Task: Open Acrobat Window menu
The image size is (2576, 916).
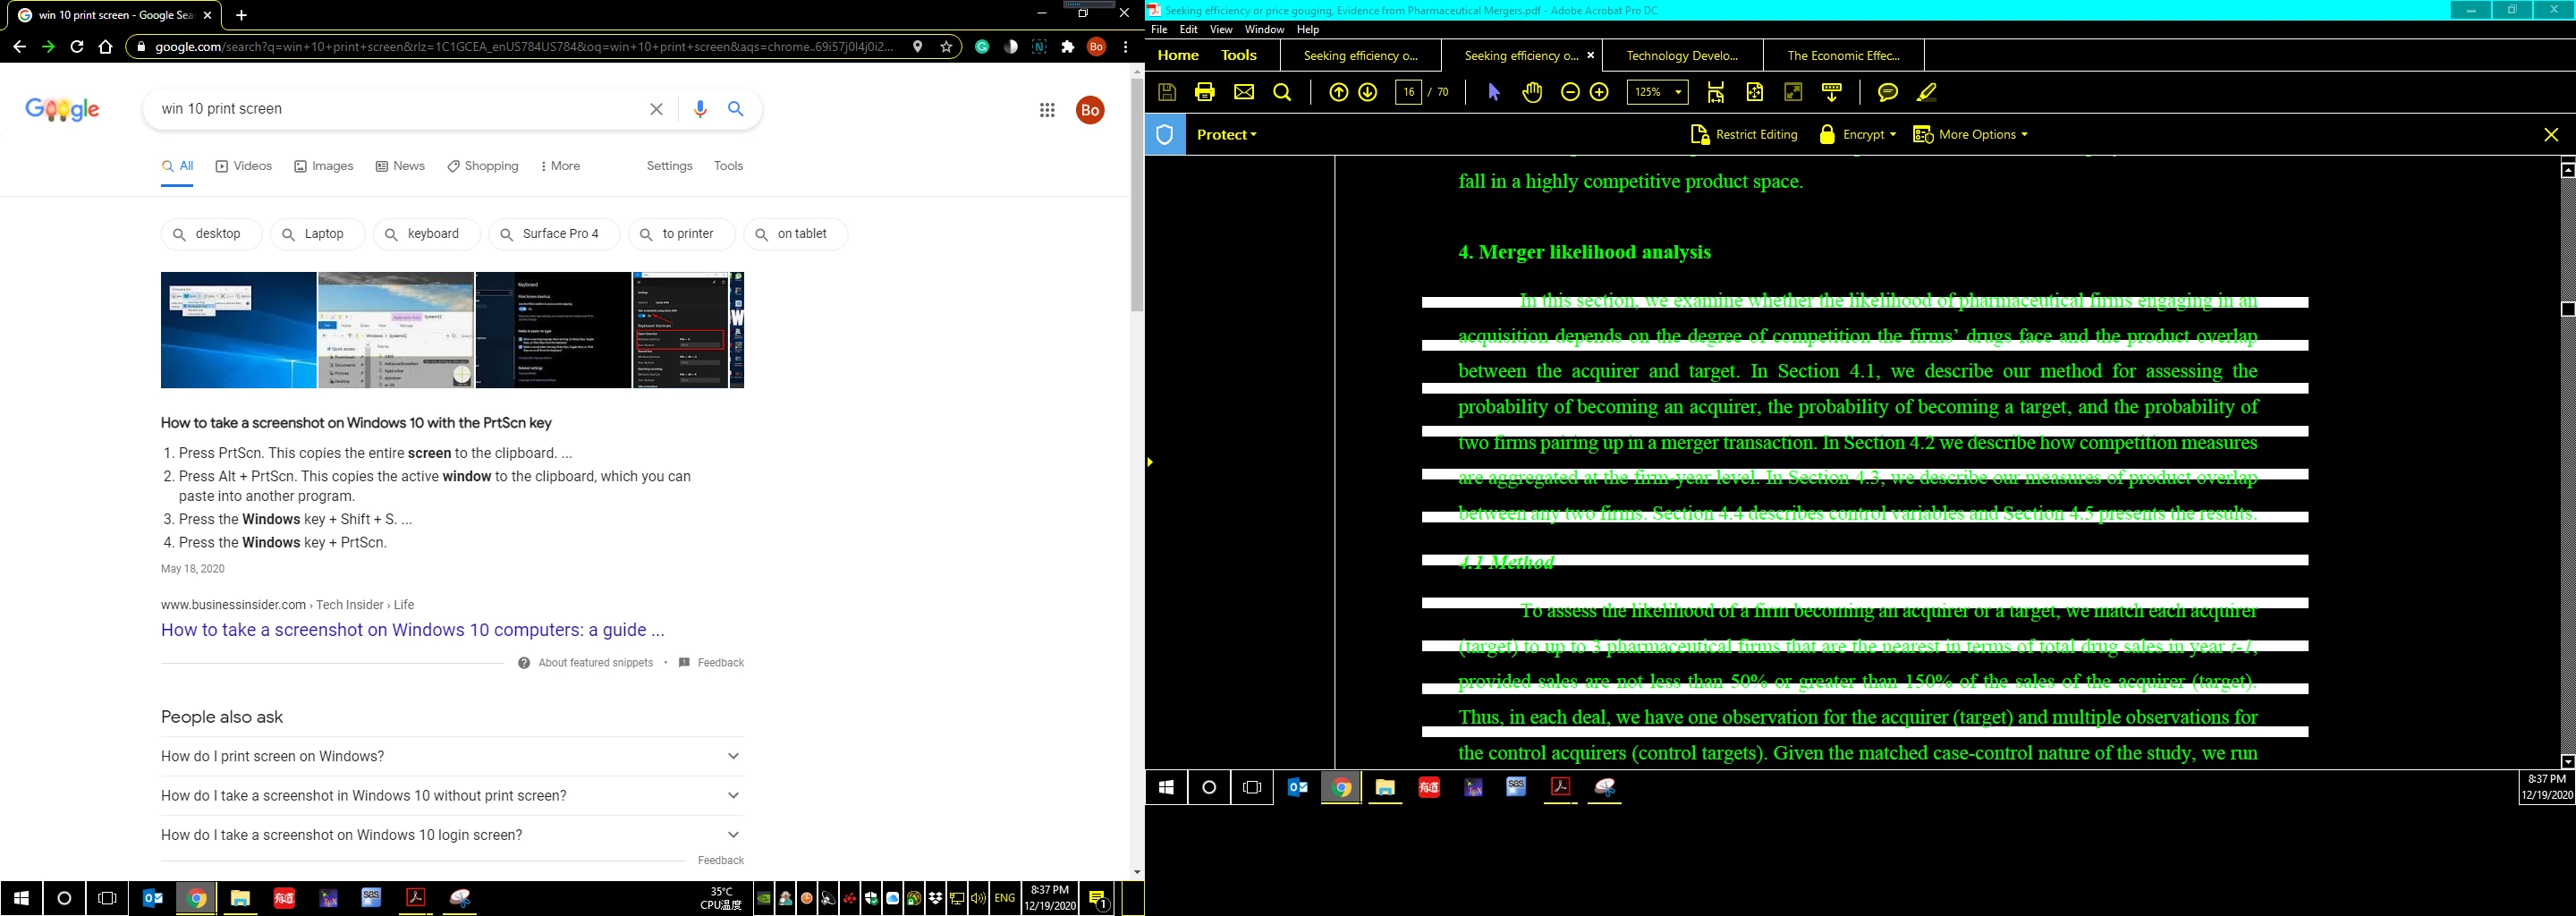Action: point(1264,29)
